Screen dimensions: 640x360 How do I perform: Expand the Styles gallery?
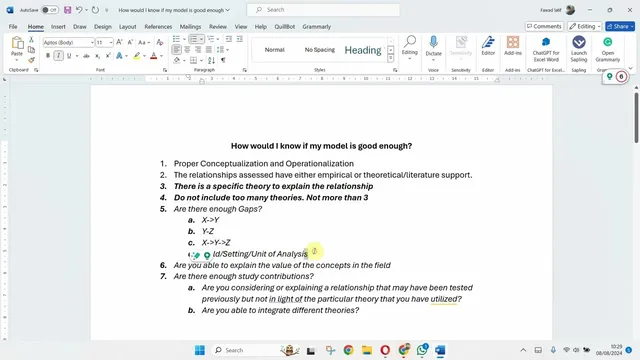pos(391,59)
